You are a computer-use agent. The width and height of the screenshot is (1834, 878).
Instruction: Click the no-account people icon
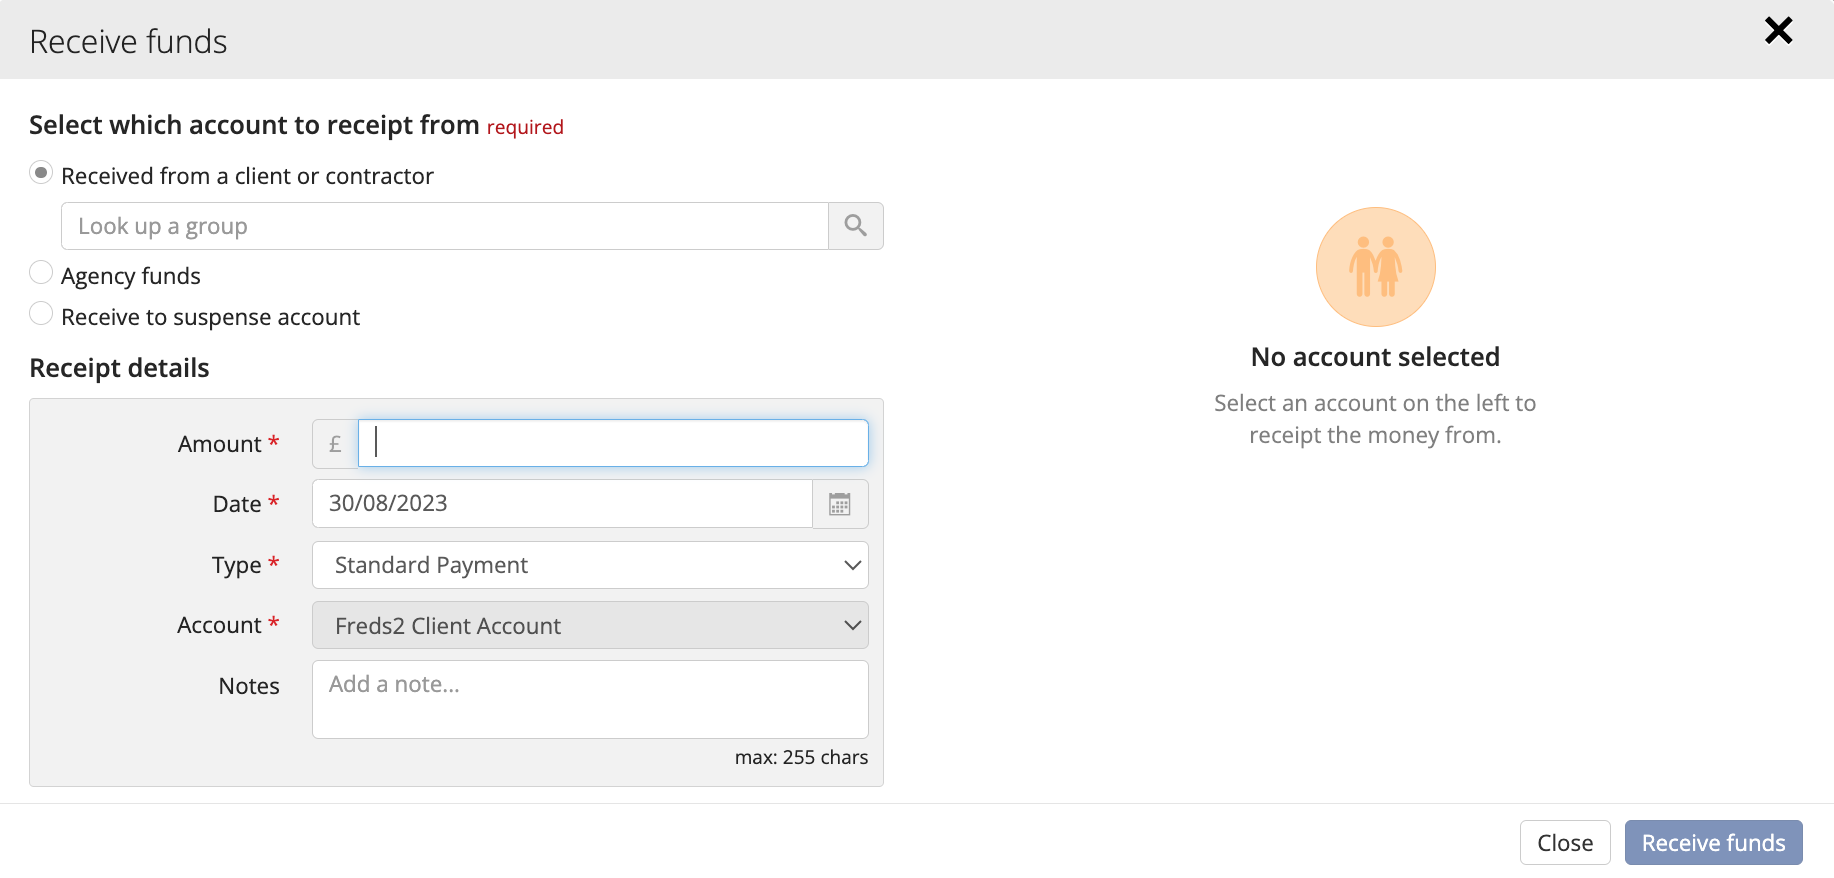coord(1375,267)
